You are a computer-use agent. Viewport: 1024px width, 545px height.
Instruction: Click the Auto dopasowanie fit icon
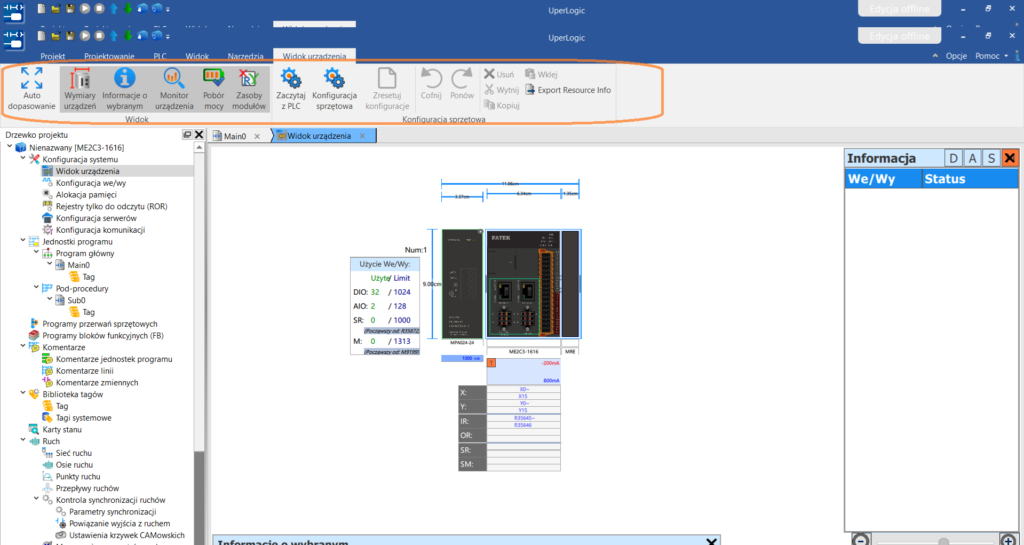tap(31, 78)
